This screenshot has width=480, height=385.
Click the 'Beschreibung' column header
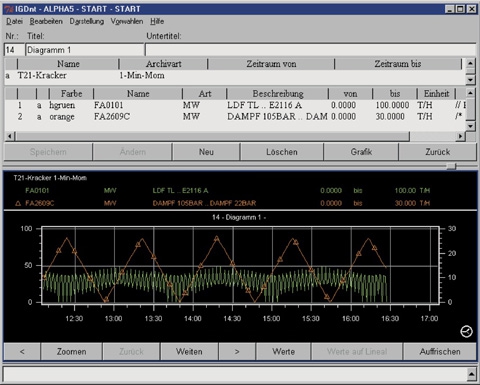tap(278, 94)
